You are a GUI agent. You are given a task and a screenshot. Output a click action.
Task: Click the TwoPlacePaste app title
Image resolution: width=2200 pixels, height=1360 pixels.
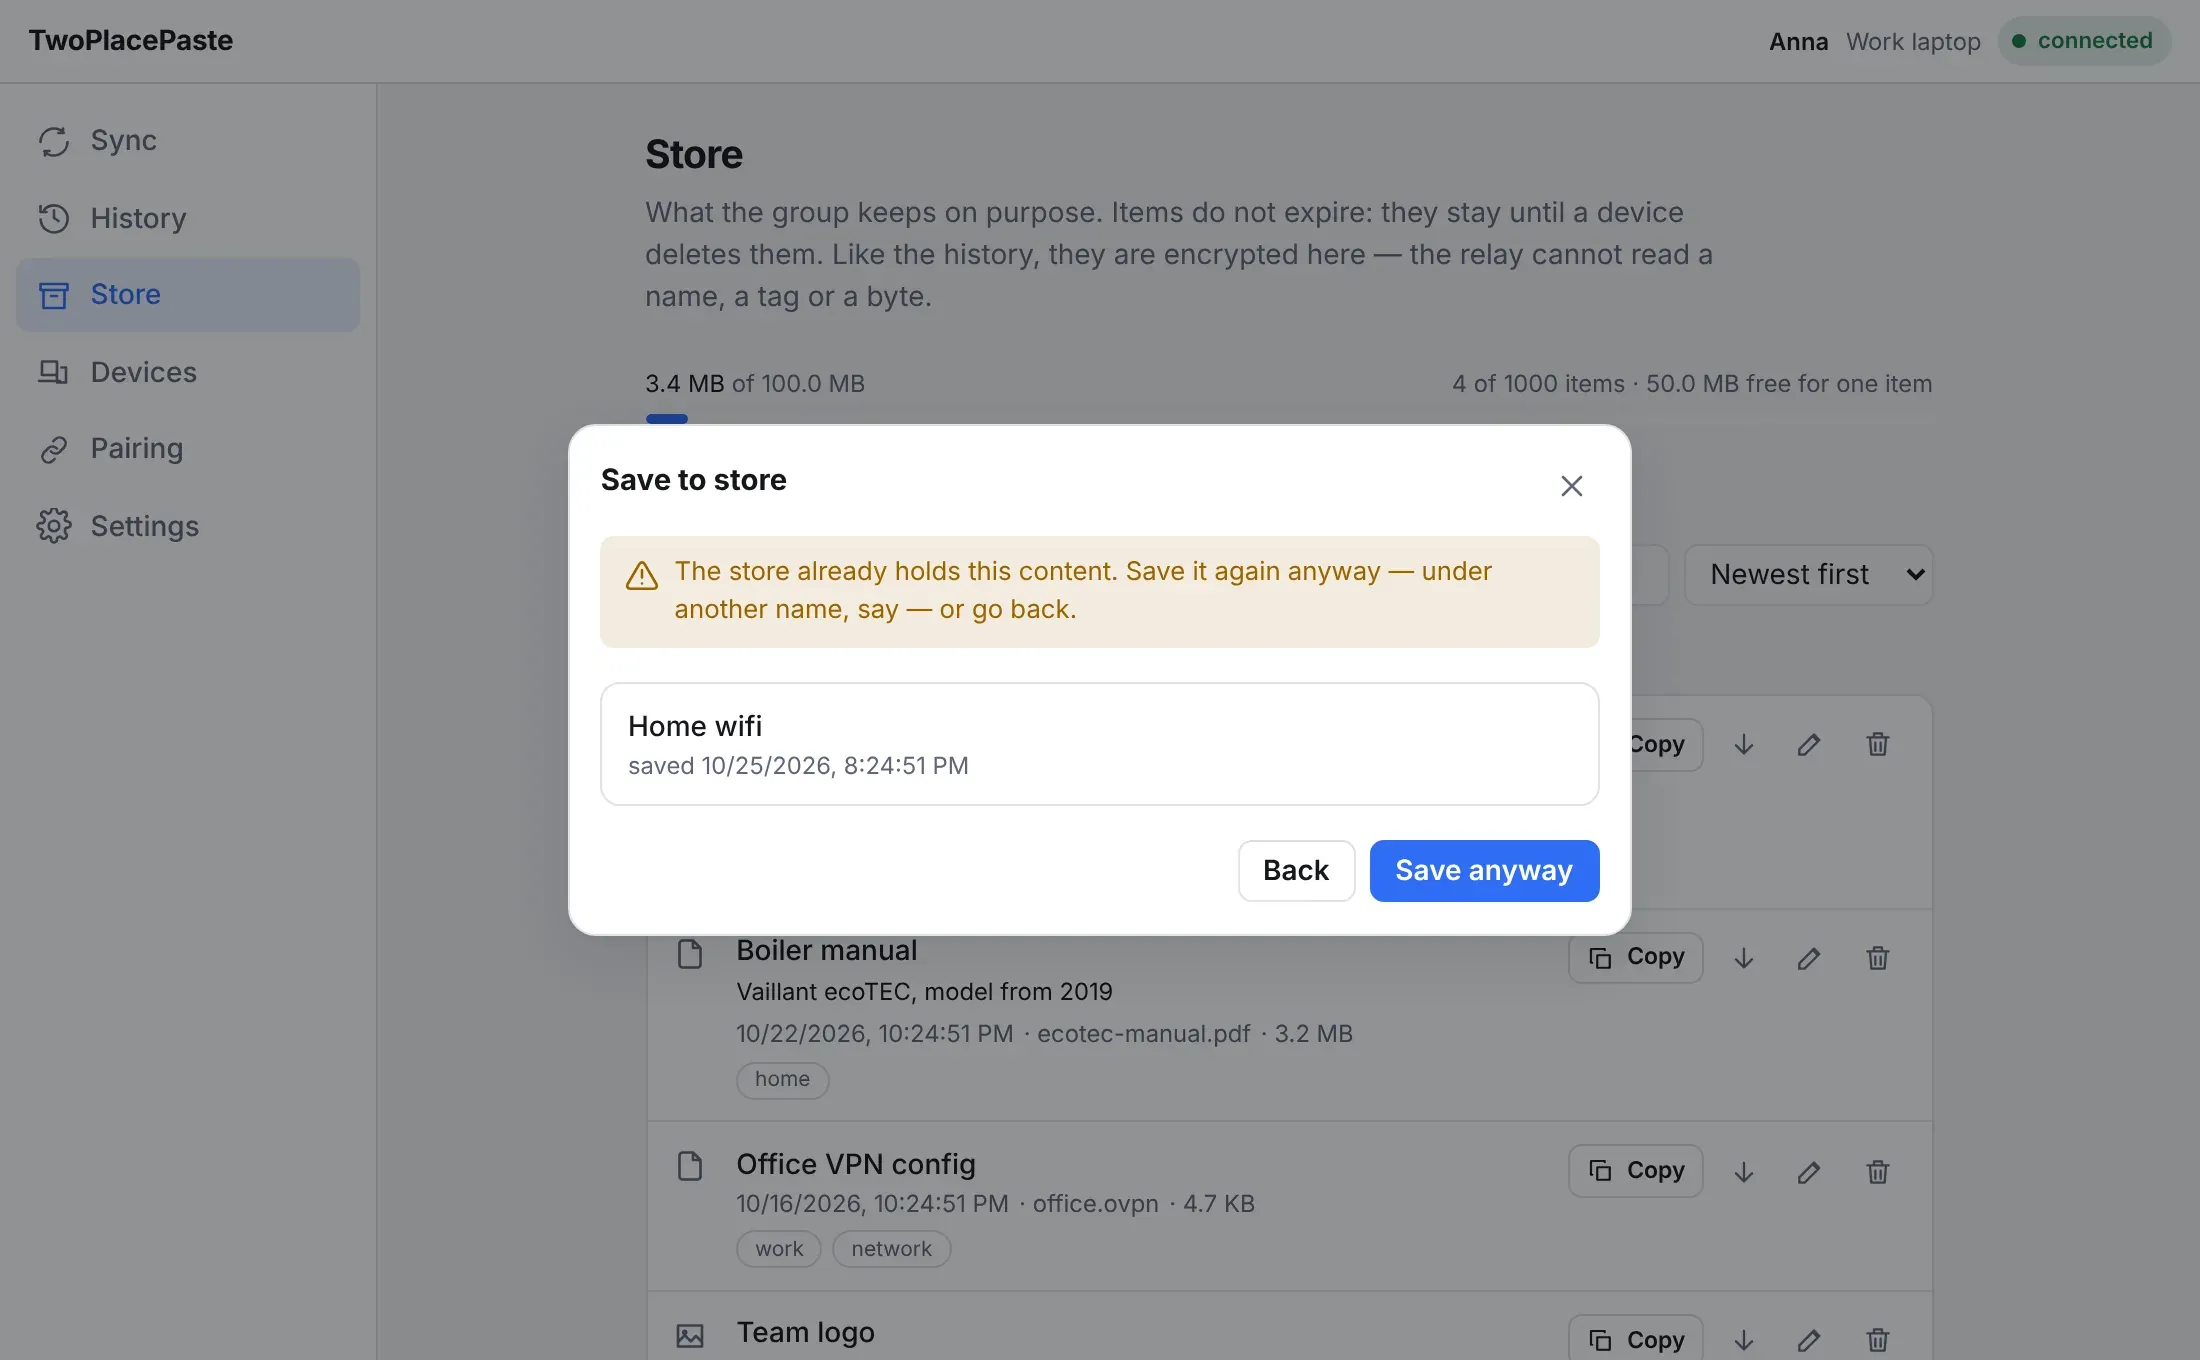pos(130,41)
